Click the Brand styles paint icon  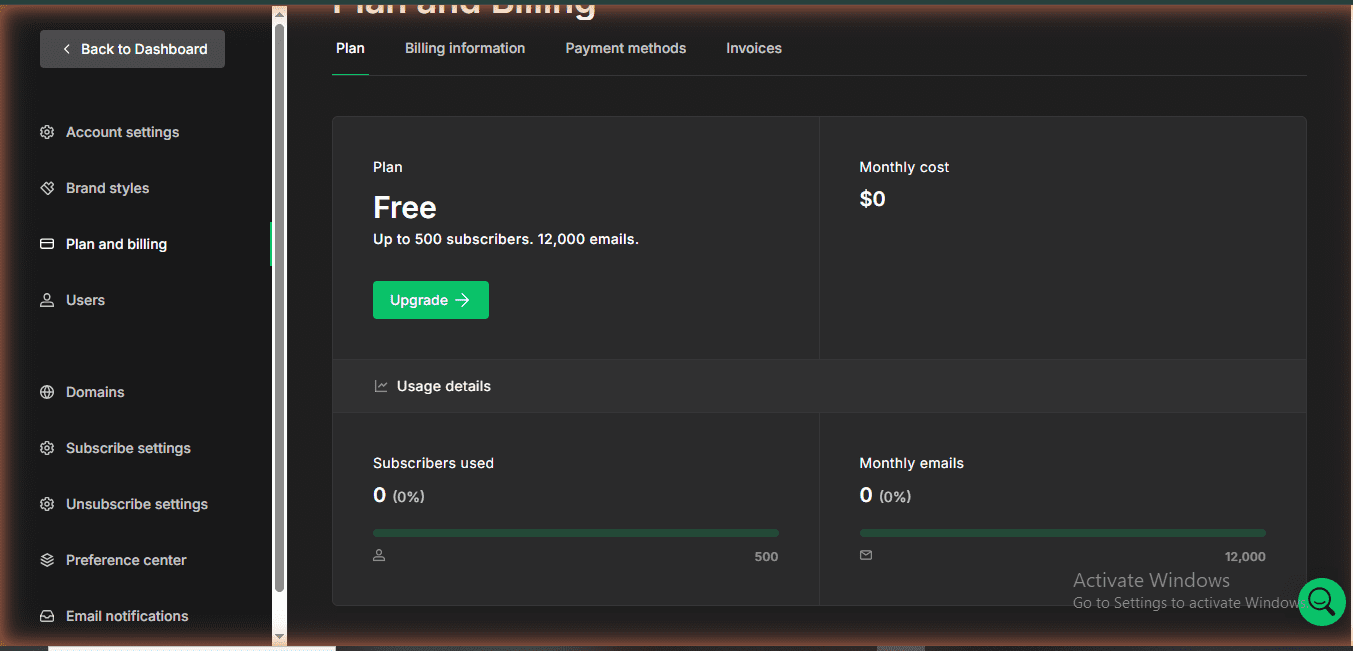click(47, 188)
